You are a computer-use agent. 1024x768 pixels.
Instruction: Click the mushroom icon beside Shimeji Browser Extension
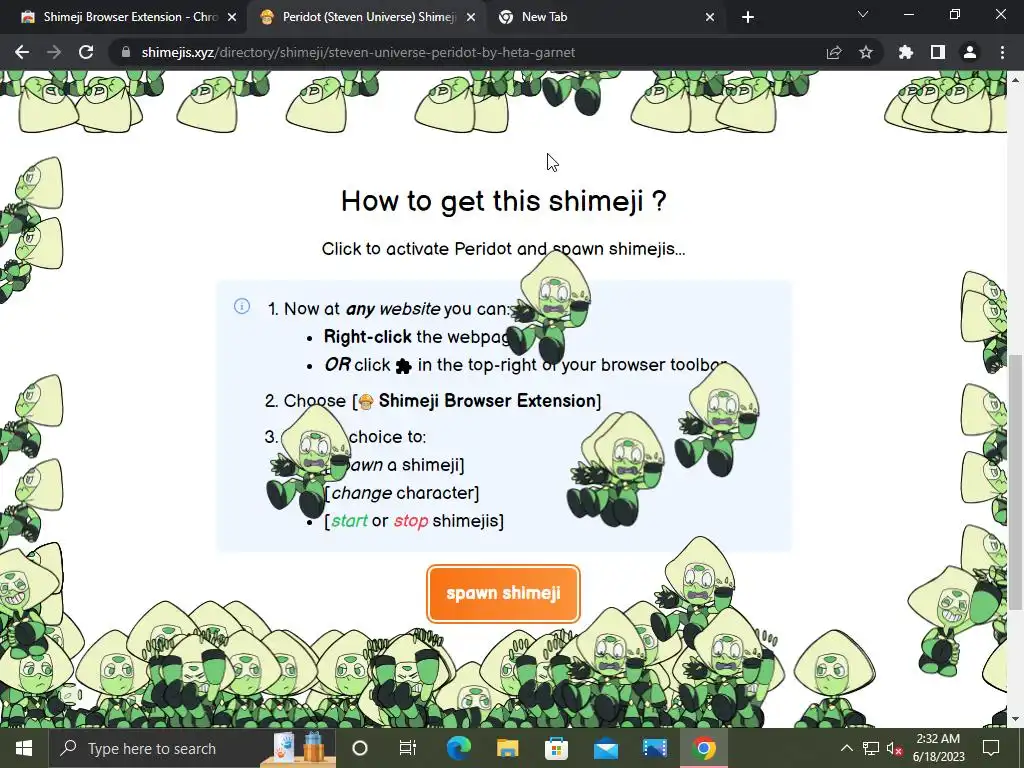pos(366,402)
